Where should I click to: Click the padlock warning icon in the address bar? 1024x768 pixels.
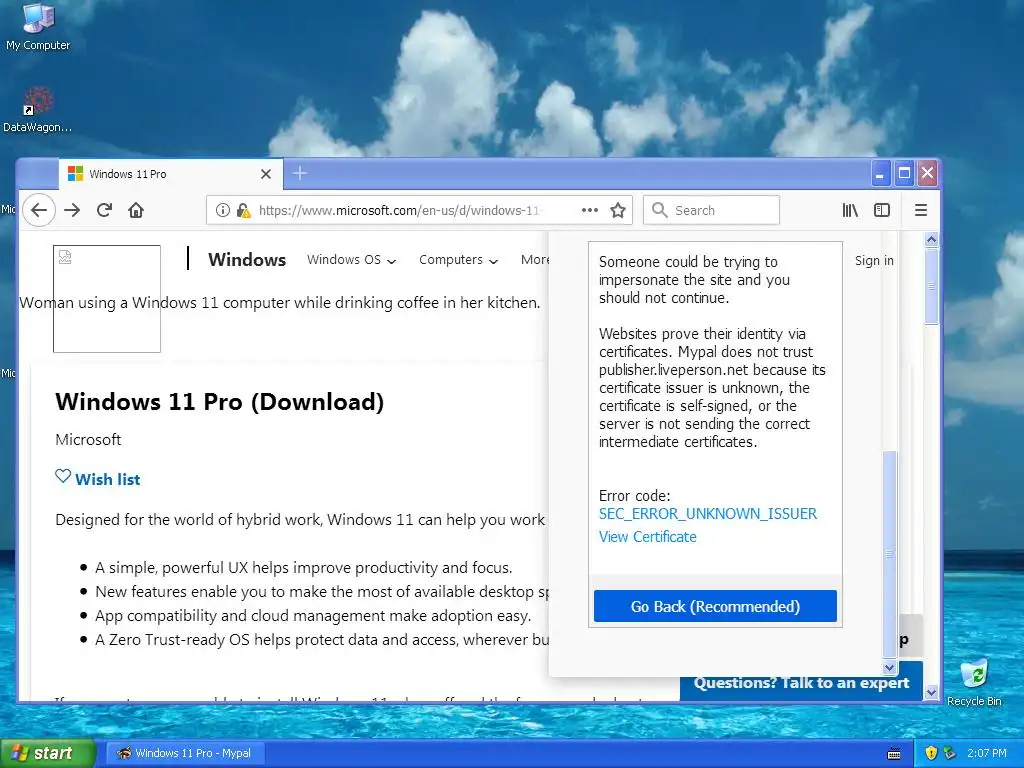point(244,210)
